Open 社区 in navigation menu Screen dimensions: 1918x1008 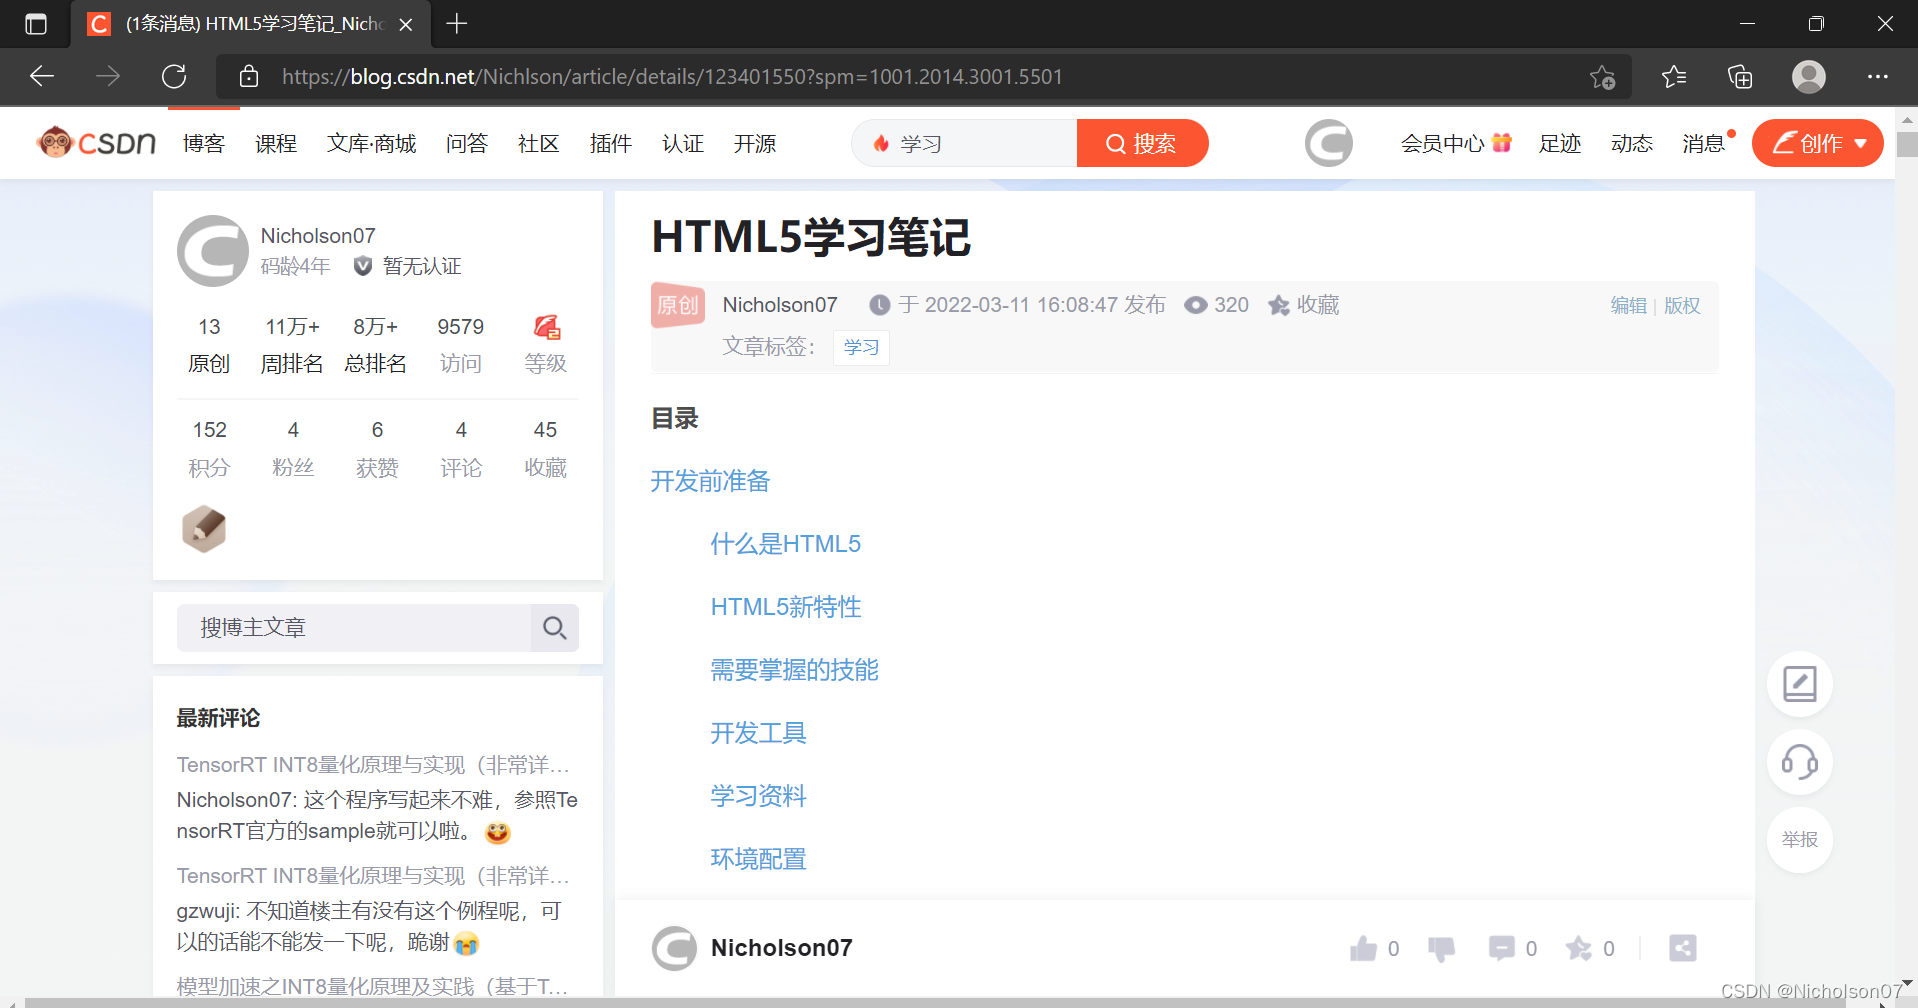[x=539, y=144]
